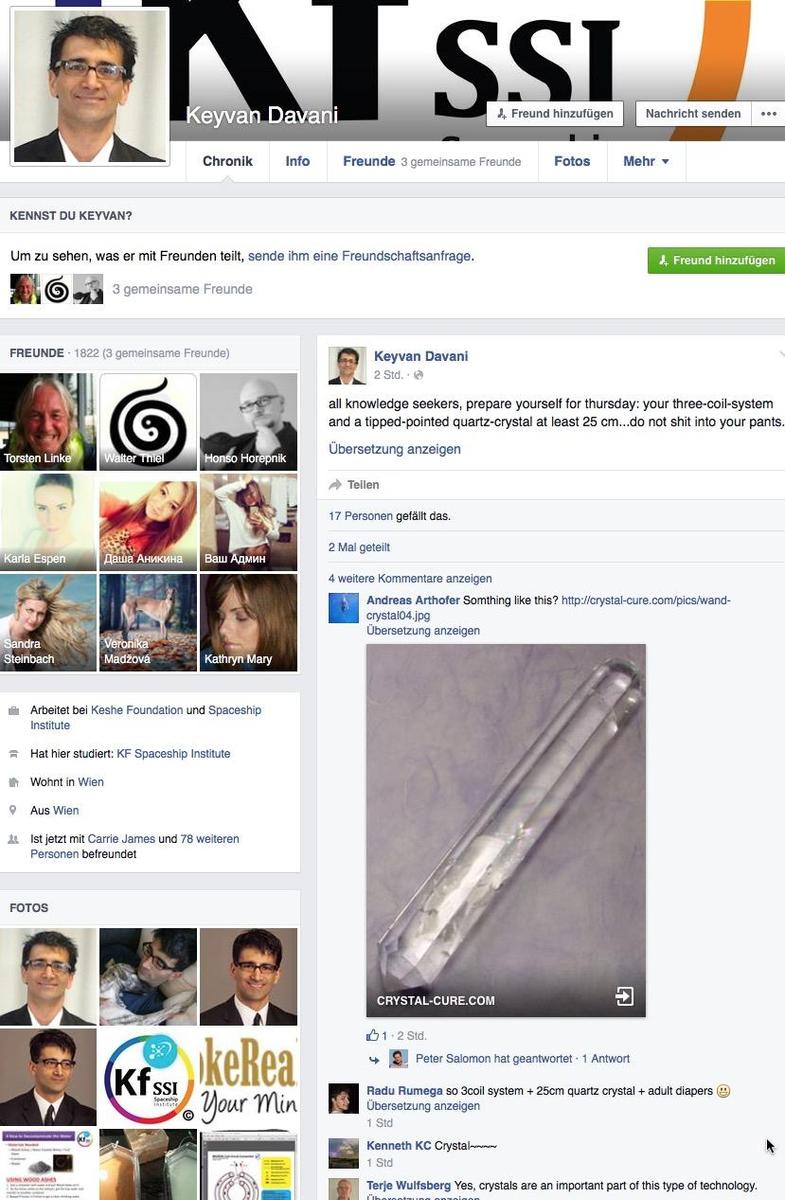Open the crystal-cure.com external link icon
This screenshot has height=1200, width=785.
pyautogui.click(x=624, y=997)
